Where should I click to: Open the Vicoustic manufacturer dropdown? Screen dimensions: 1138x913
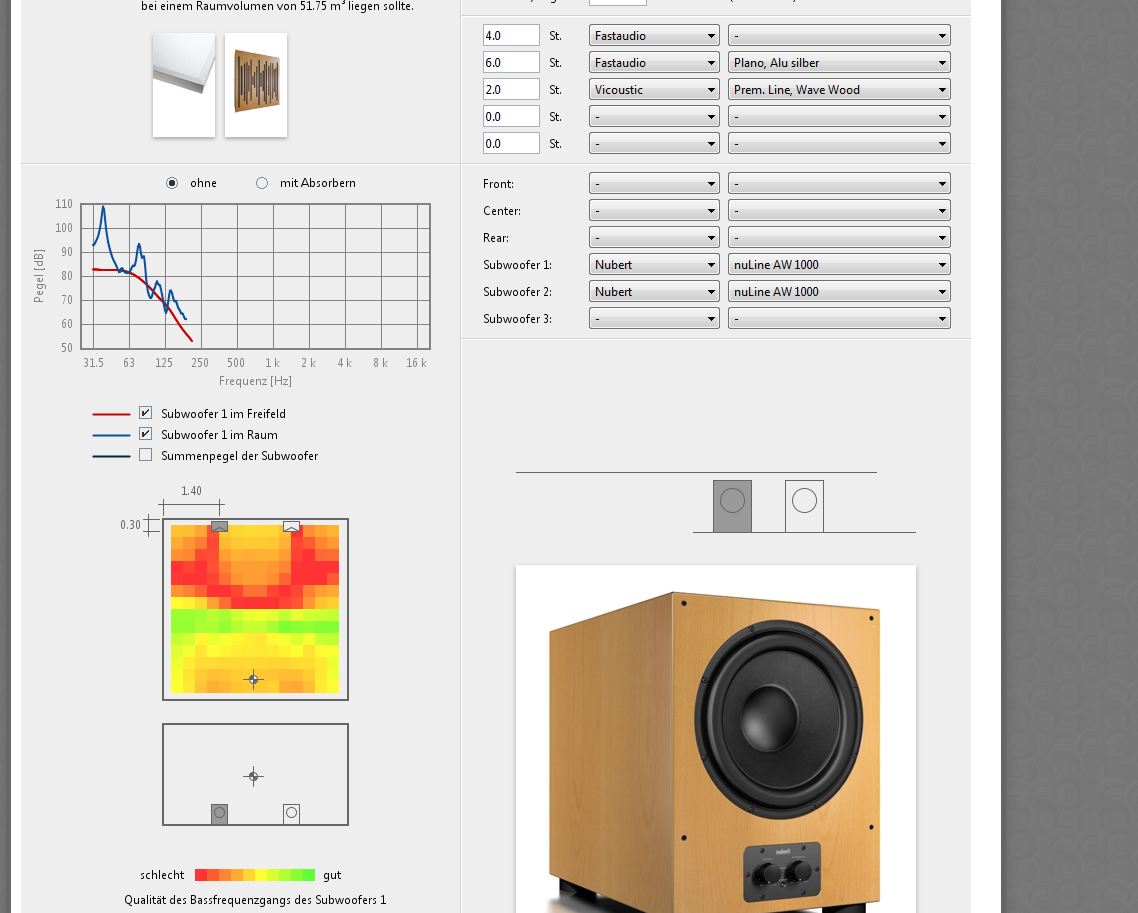pyautogui.click(x=654, y=90)
